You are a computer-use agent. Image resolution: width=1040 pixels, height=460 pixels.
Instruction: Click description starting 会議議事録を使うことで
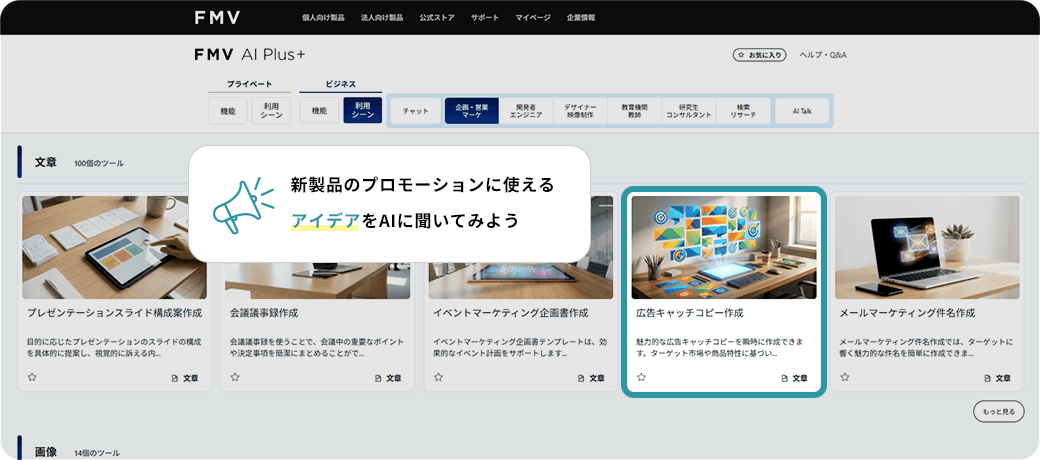(x=316, y=348)
